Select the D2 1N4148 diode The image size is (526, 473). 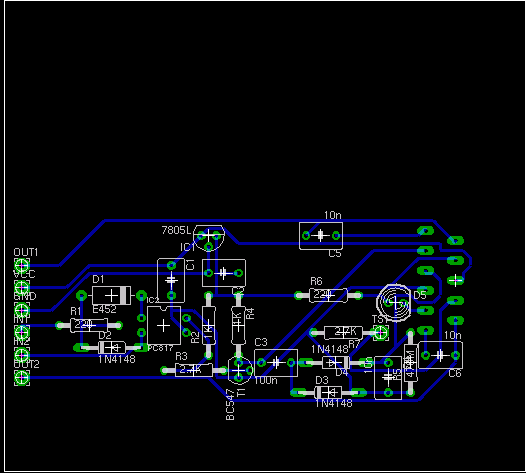[x=112, y=348]
